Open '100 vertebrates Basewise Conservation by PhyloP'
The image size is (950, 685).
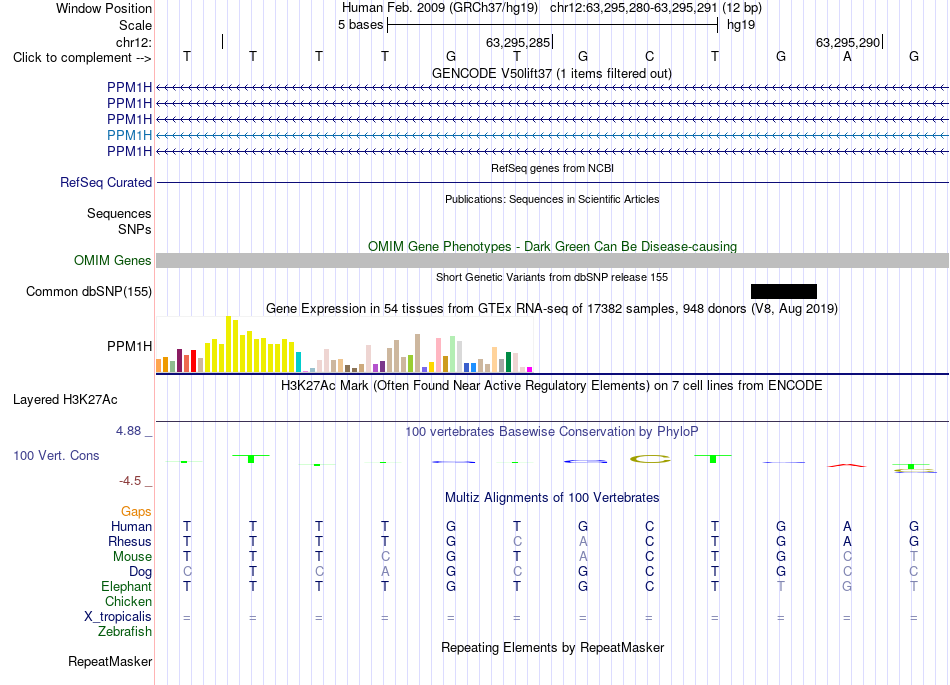[x=552, y=432]
